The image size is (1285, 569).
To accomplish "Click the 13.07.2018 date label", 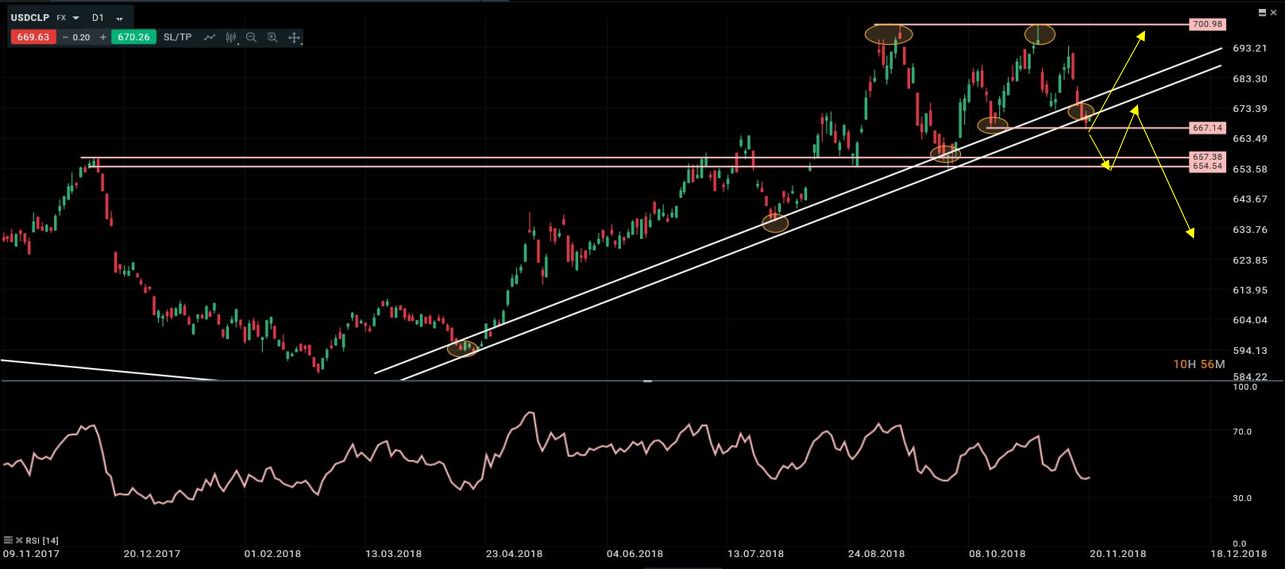I will pyautogui.click(x=755, y=553).
